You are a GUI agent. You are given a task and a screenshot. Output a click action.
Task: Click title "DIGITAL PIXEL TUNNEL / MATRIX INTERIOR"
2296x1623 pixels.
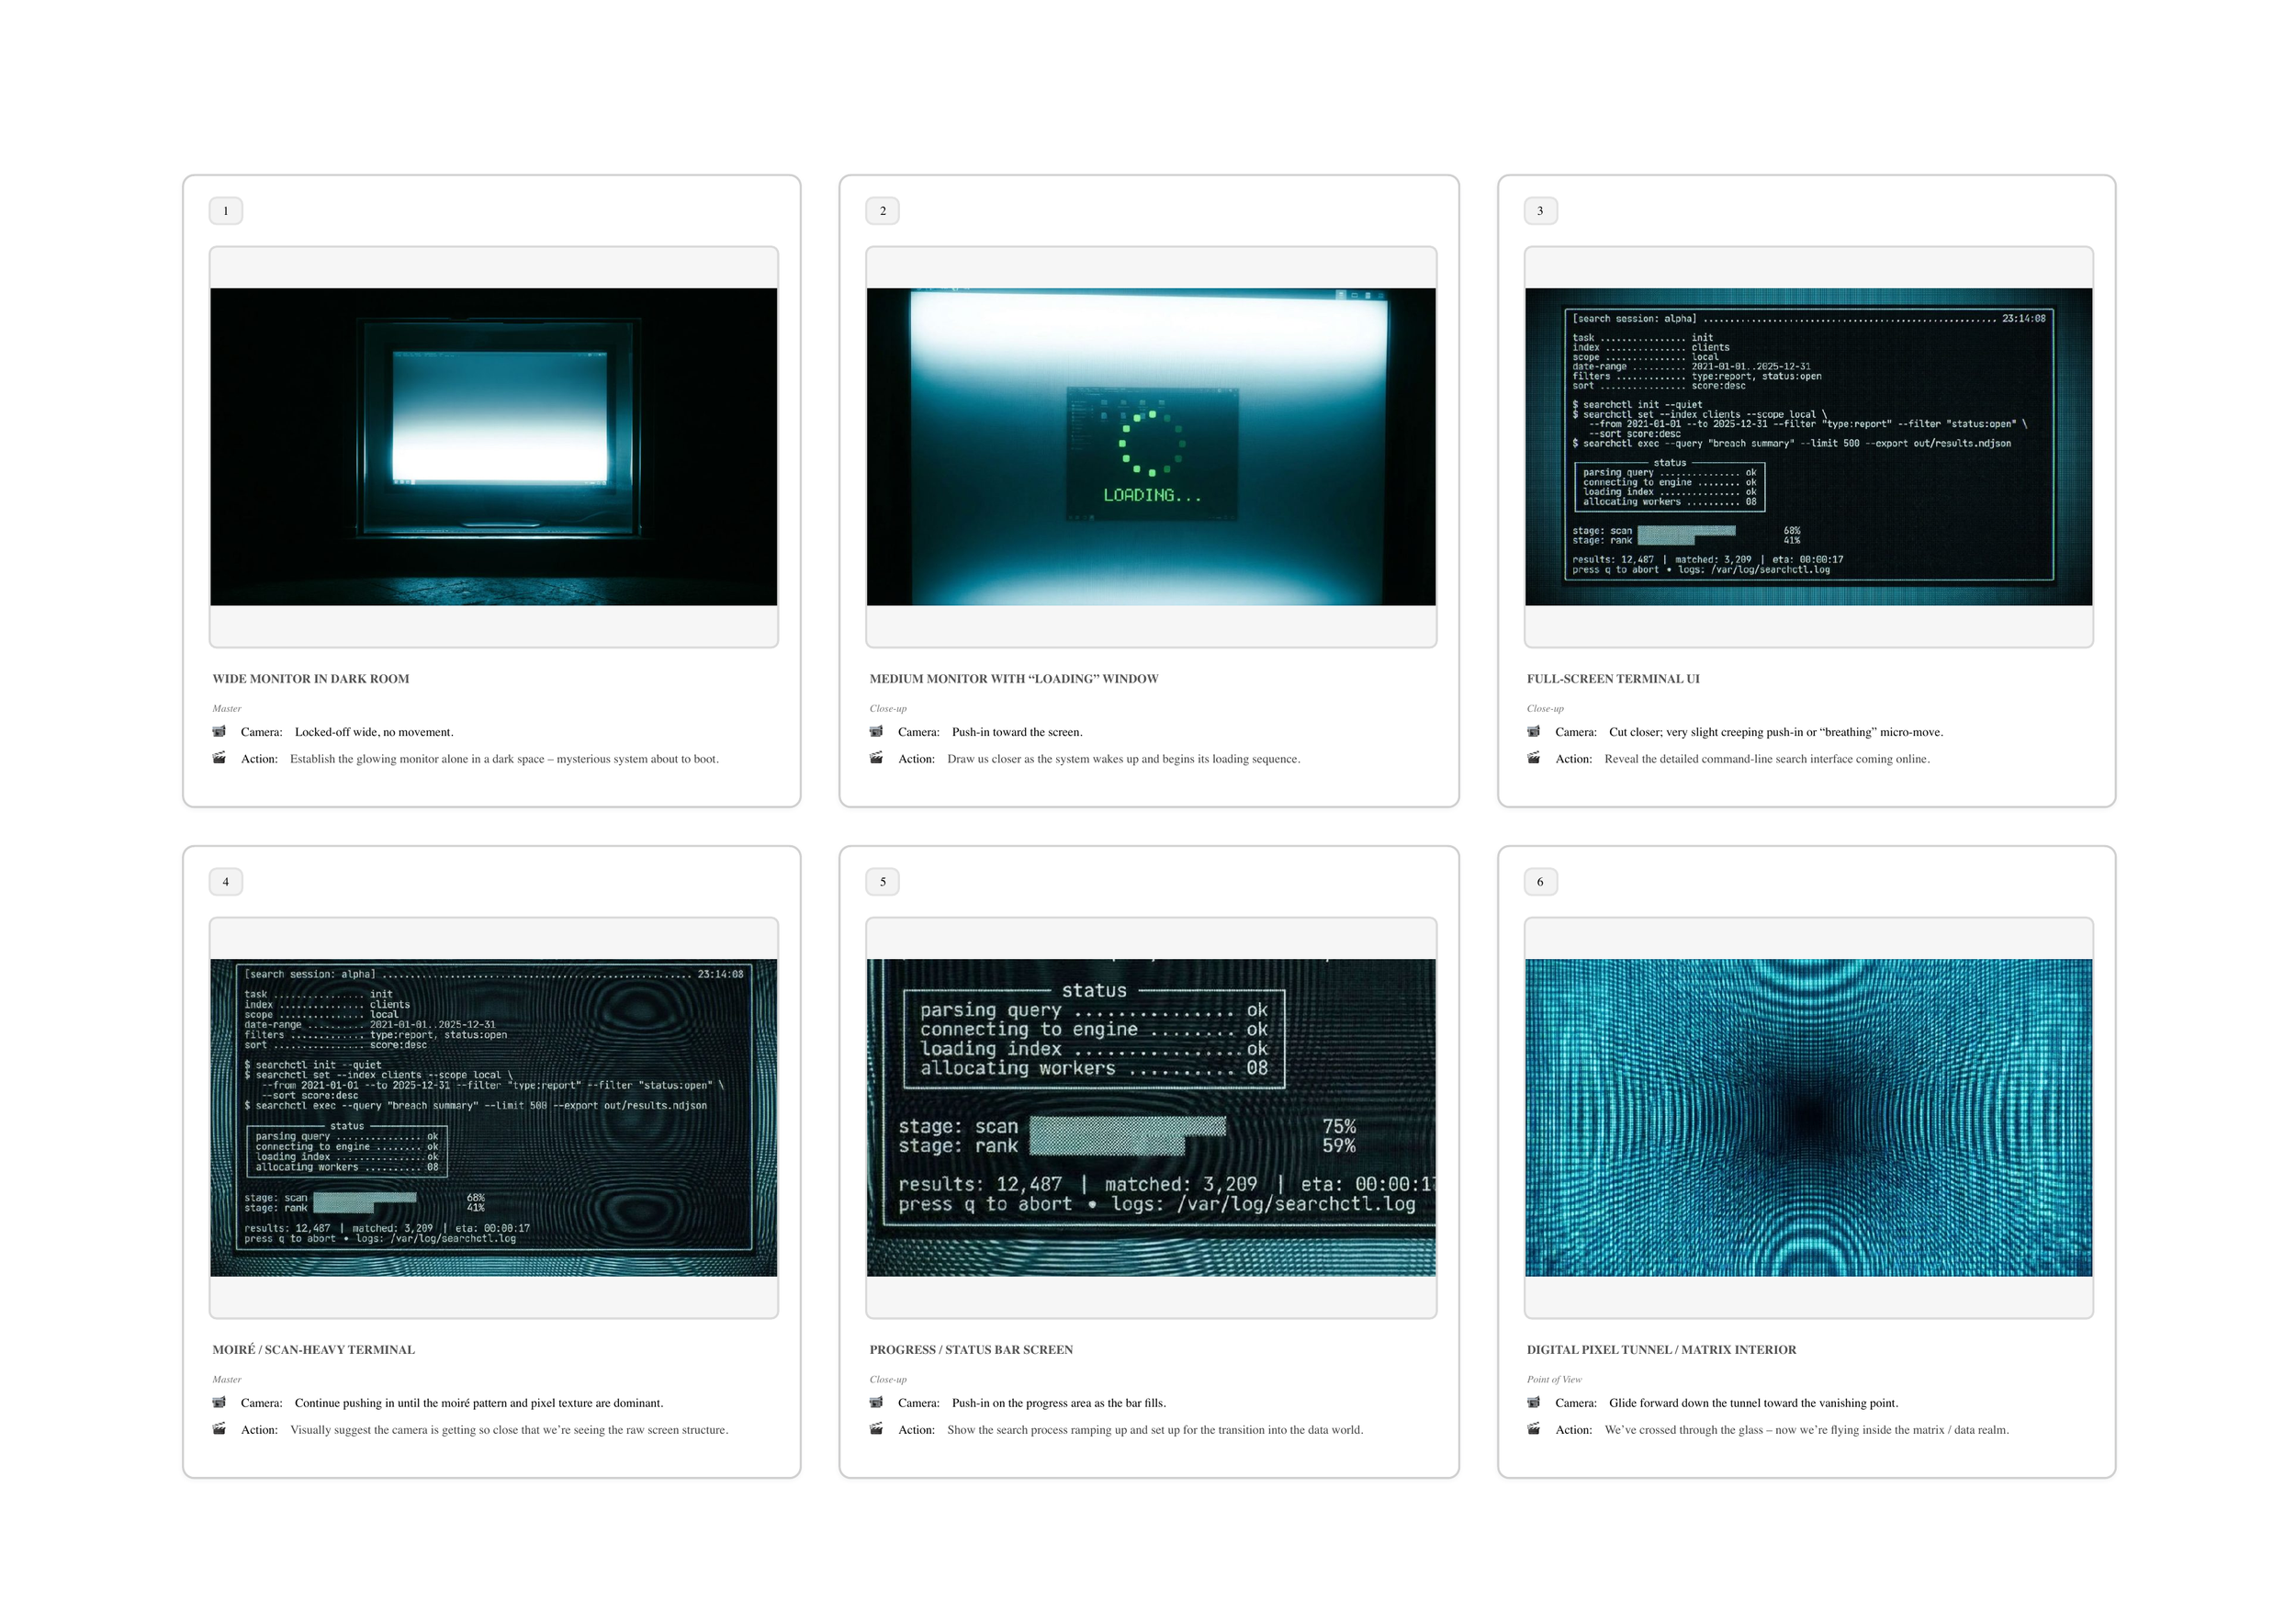[1661, 1350]
